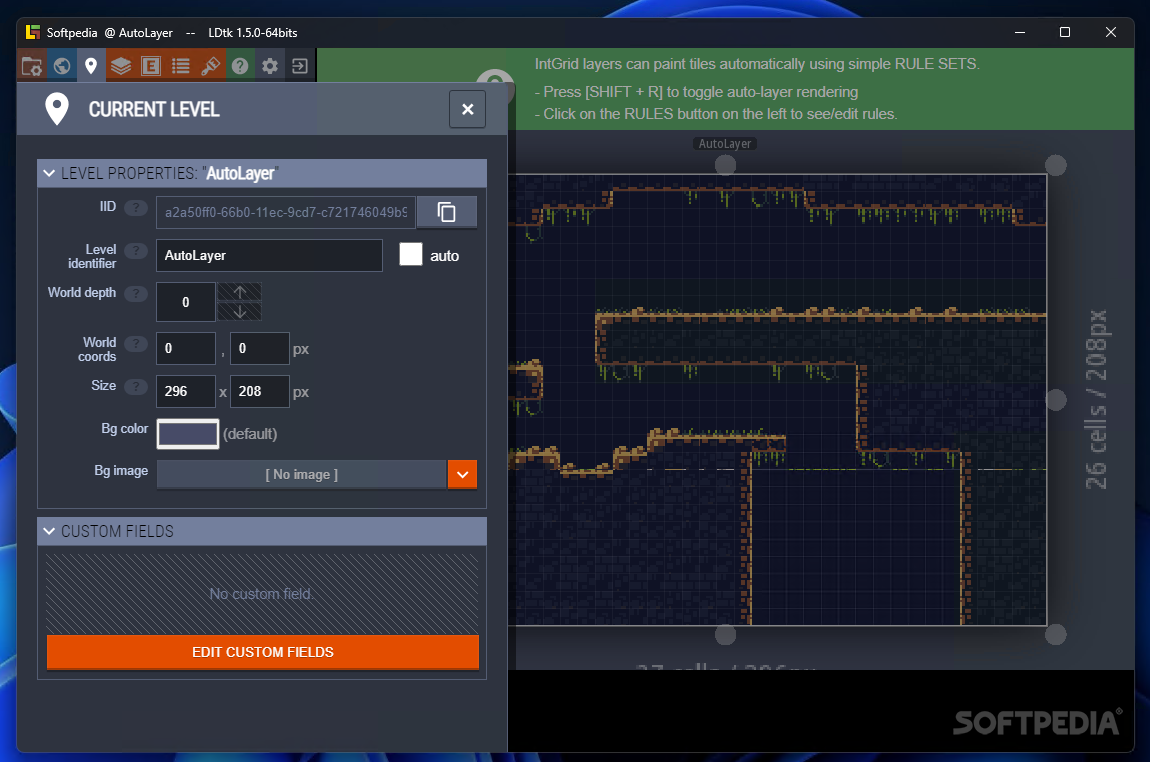Viewport: 1150px width, 762px height.
Task: Show help for World depth
Action: coord(136,293)
